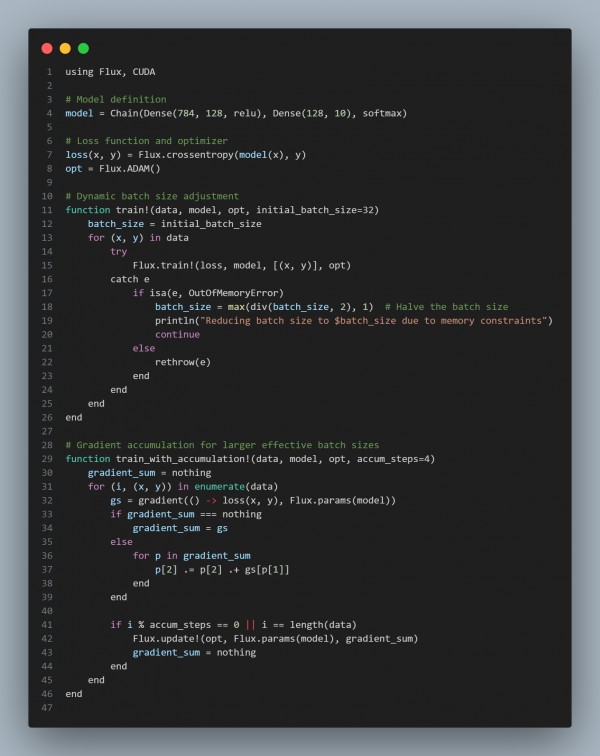
Task: Click the red close dot
Action: (47, 48)
